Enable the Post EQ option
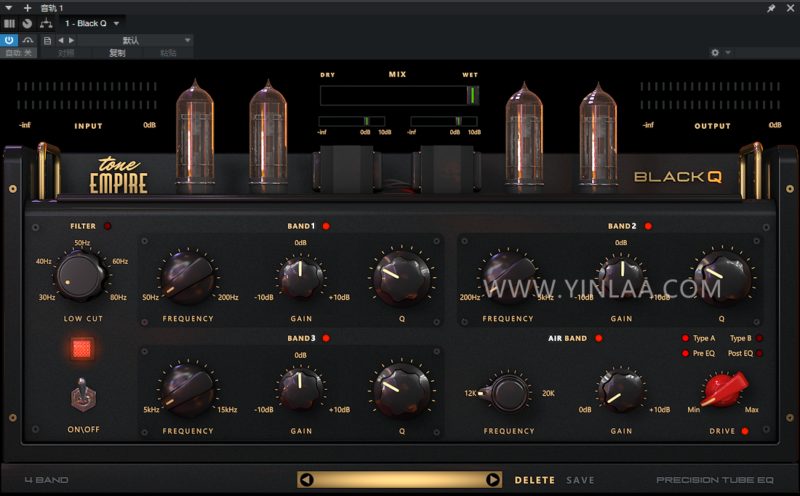The image size is (800, 496). pyautogui.click(x=759, y=353)
